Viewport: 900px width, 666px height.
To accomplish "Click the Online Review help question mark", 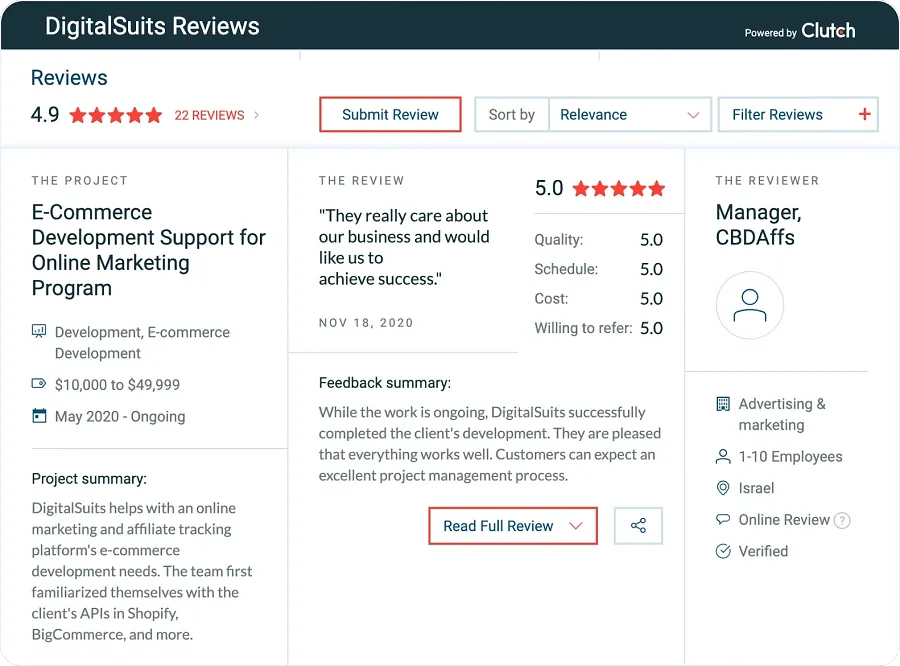I will 841,521.
